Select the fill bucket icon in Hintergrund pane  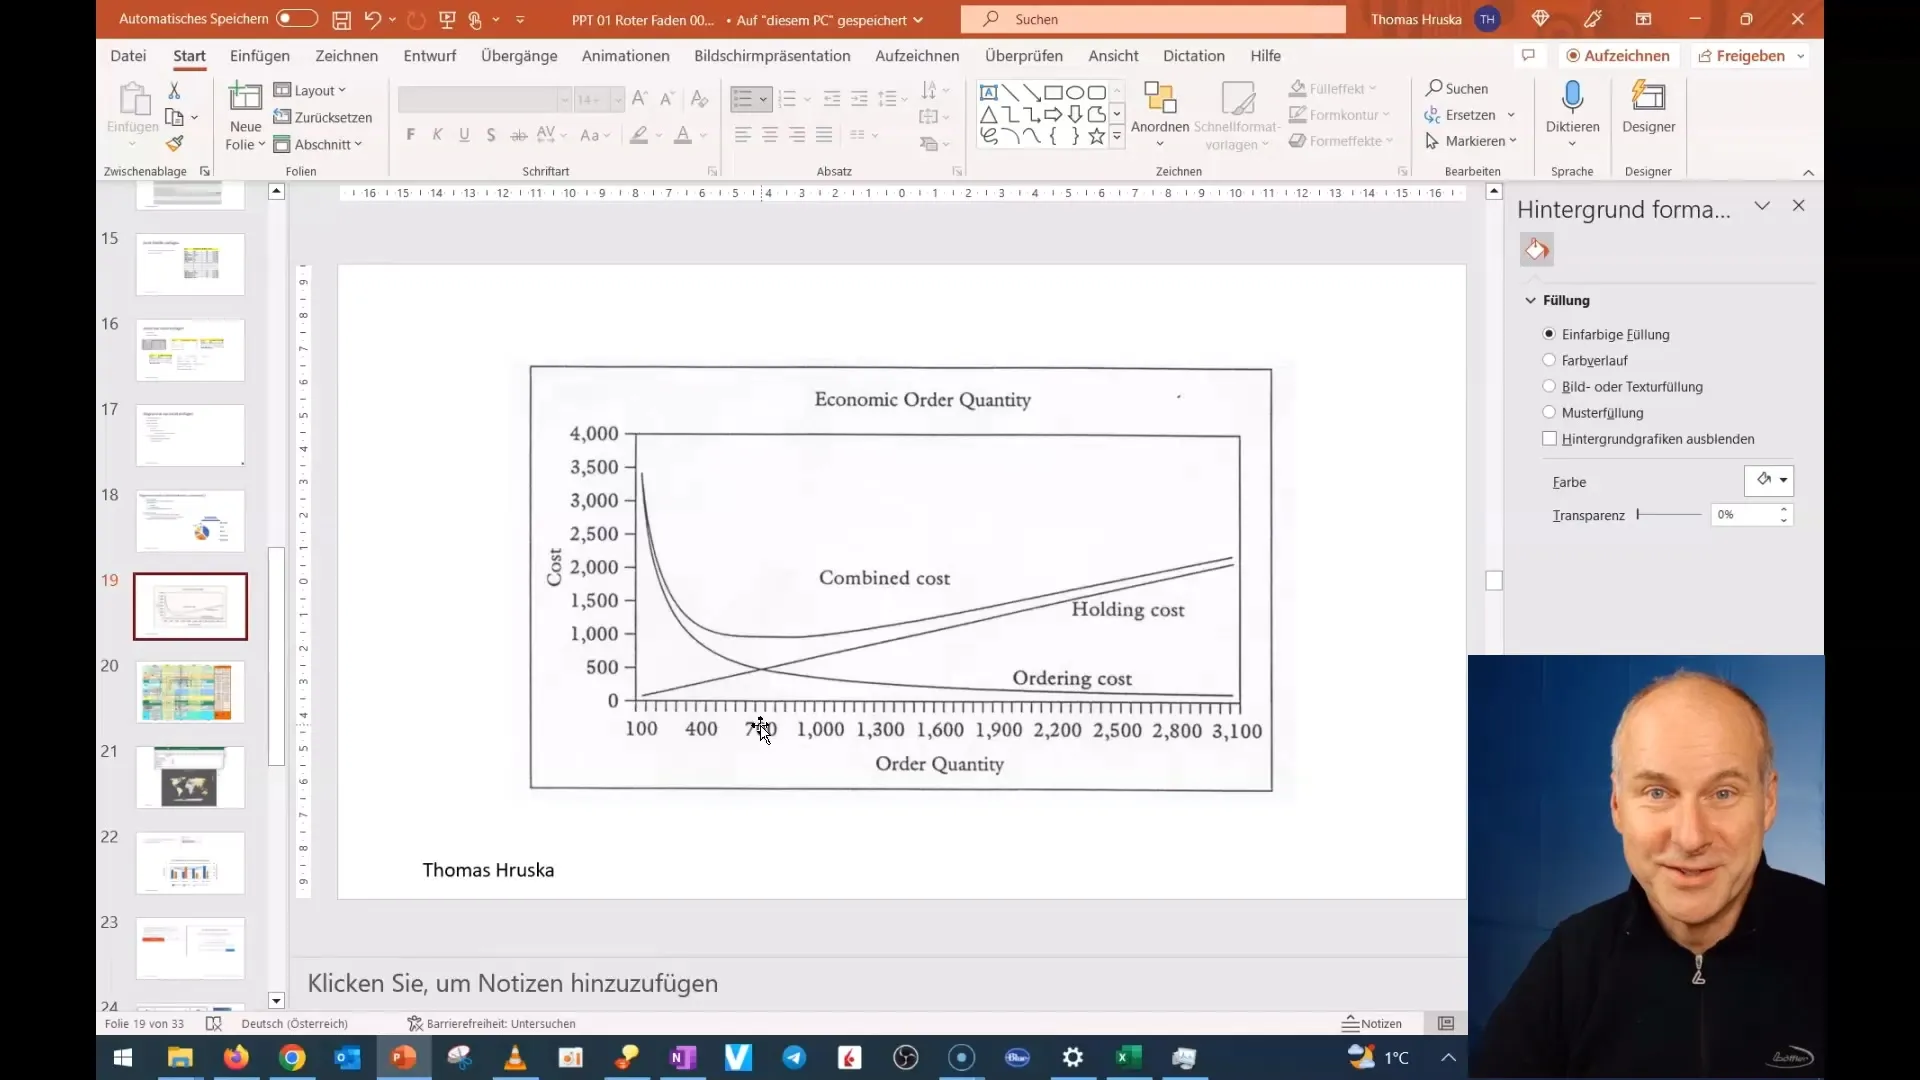[1537, 249]
